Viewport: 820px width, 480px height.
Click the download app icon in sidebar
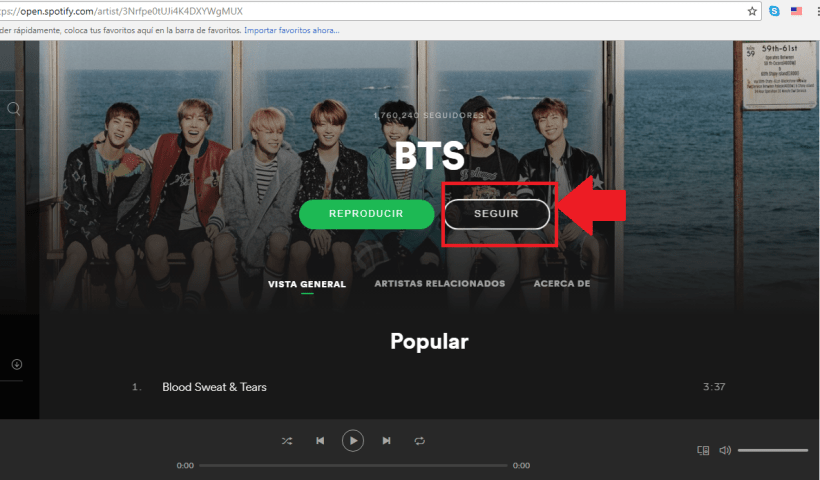coord(17,364)
